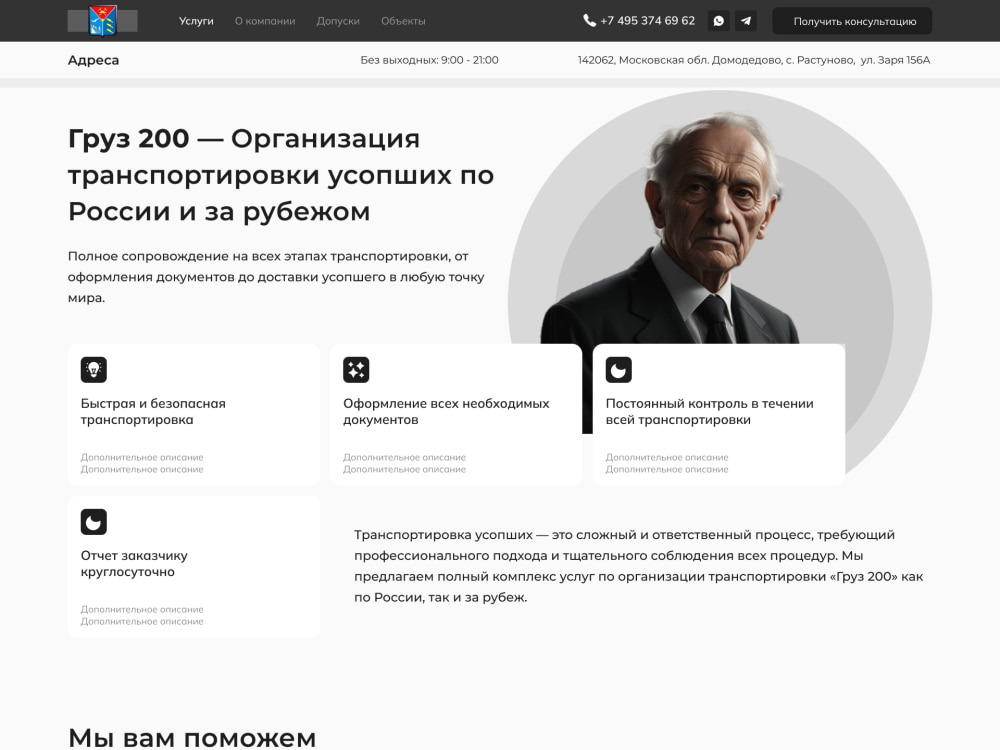Viewport: 1000px width, 750px height.
Task: Click the moon icon on constant control card
Action: (x=619, y=370)
